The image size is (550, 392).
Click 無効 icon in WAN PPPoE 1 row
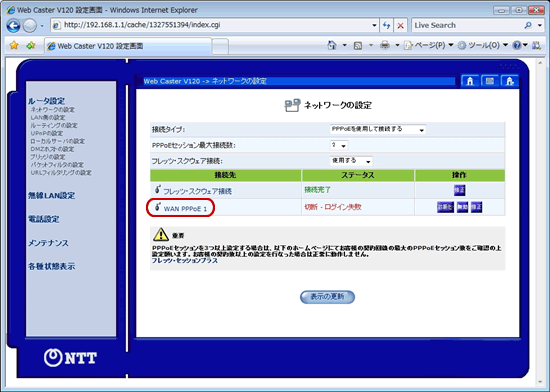point(462,207)
